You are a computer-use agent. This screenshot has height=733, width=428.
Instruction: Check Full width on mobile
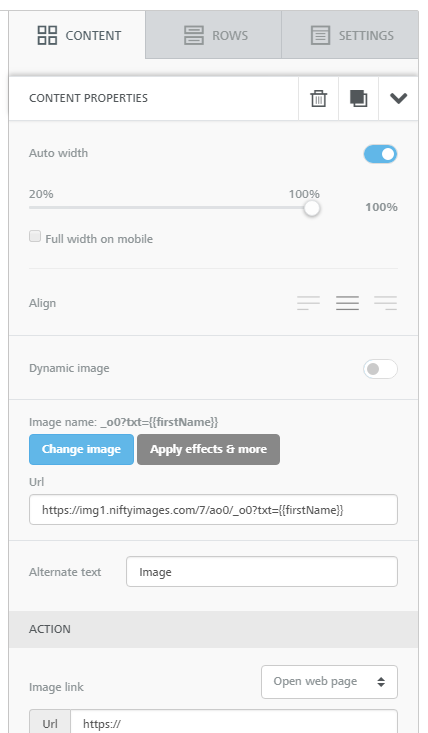pyautogui.click(x=35, y=236)
